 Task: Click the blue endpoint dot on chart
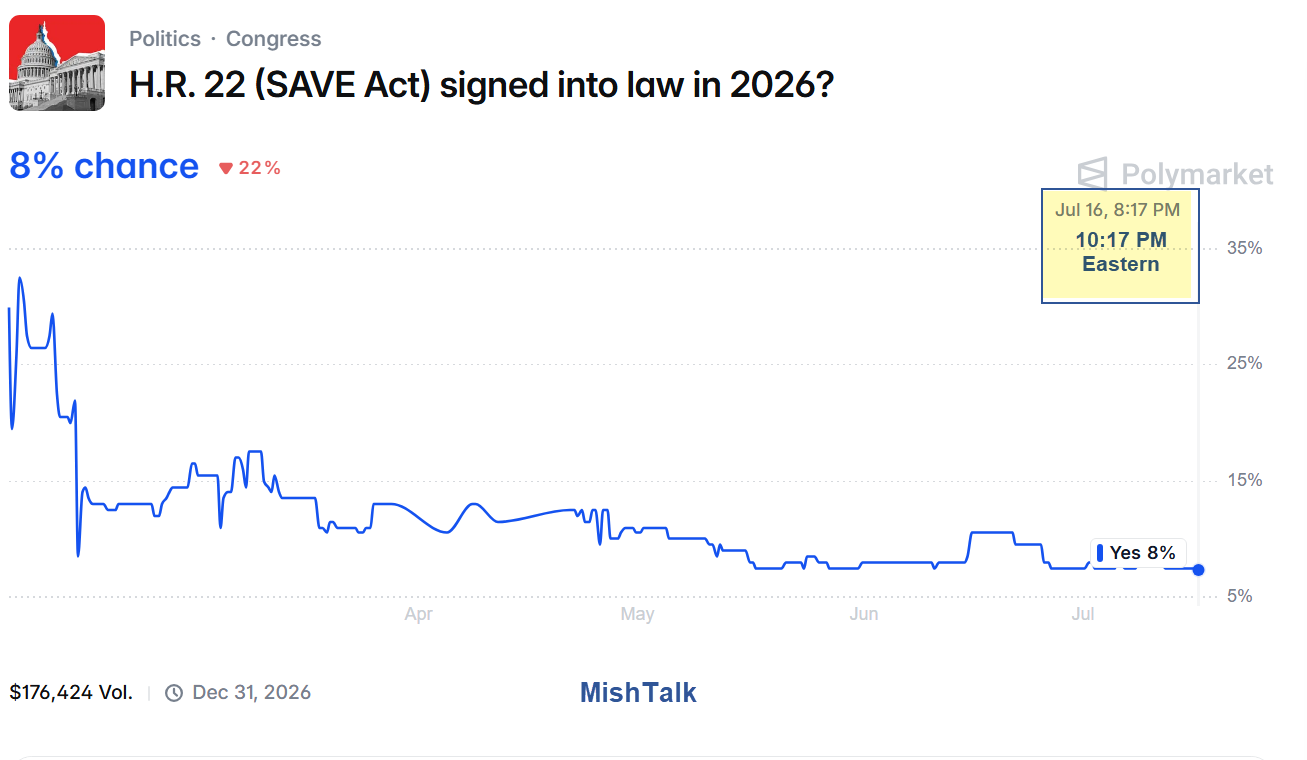[x=1198, y=570]
